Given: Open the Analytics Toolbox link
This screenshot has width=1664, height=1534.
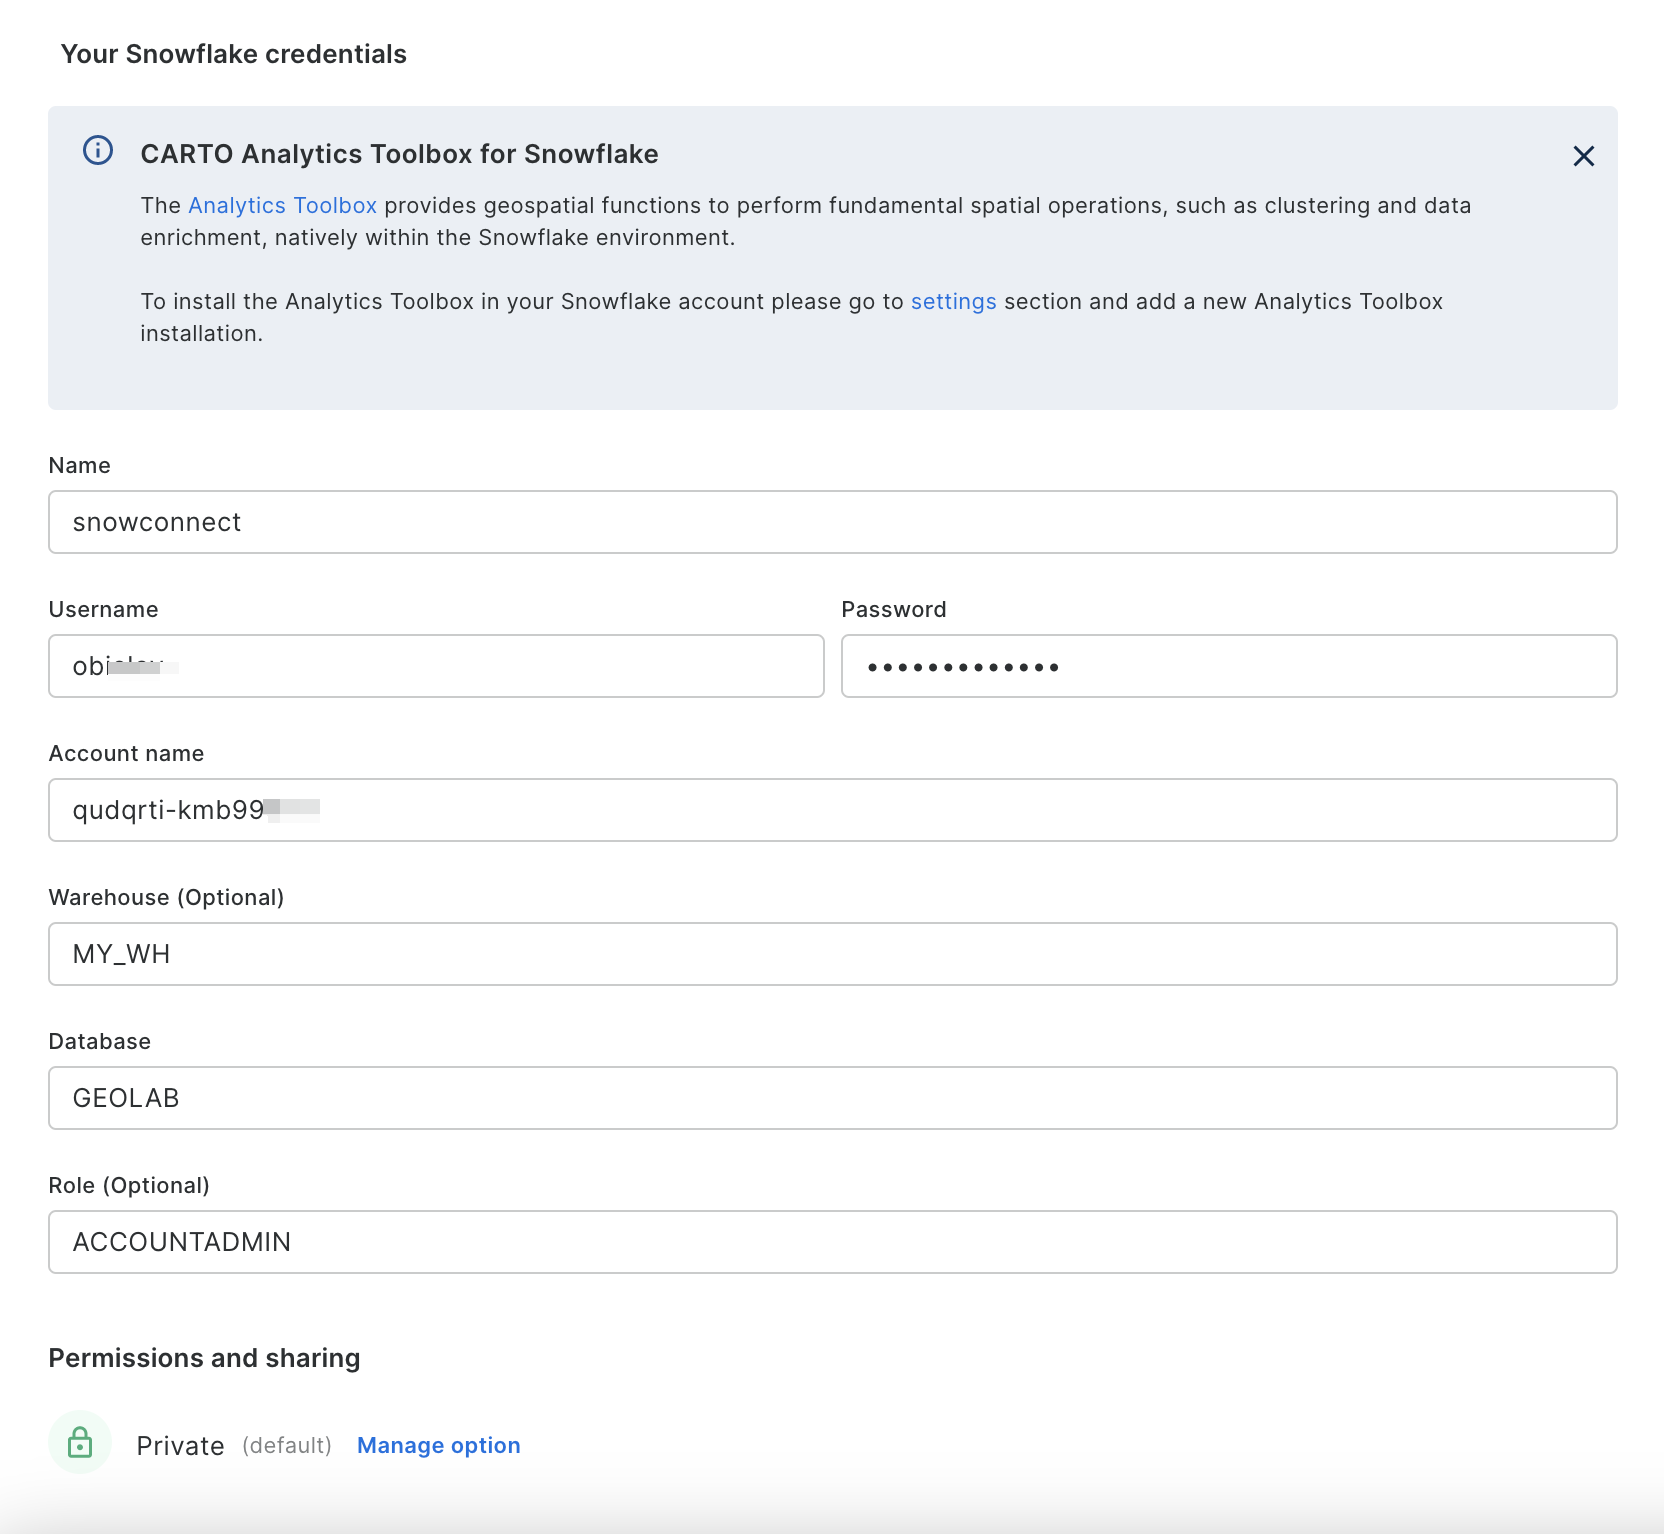Looking at the screenshot, I should click(x=282, y=206).
